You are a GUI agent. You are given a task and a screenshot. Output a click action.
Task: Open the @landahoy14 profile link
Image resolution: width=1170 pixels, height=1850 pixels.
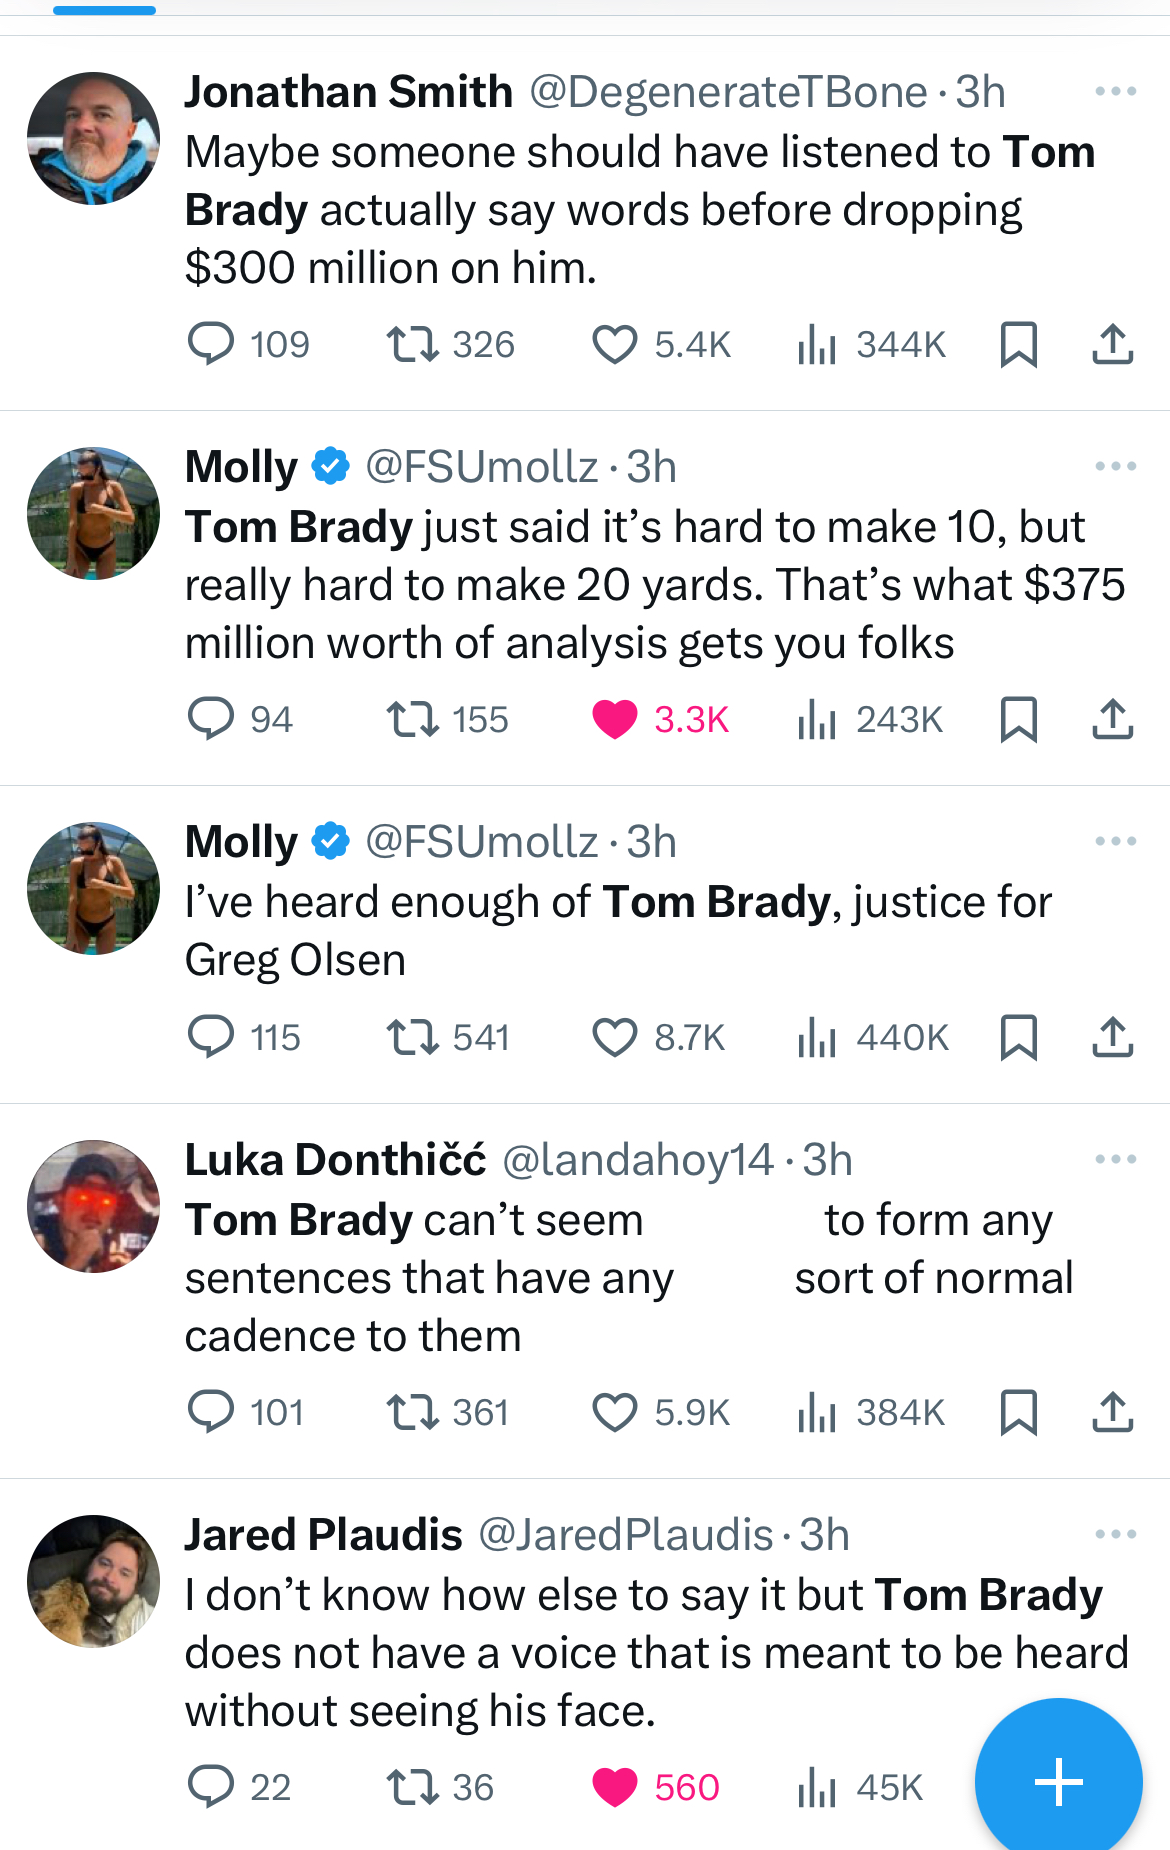637,1160
